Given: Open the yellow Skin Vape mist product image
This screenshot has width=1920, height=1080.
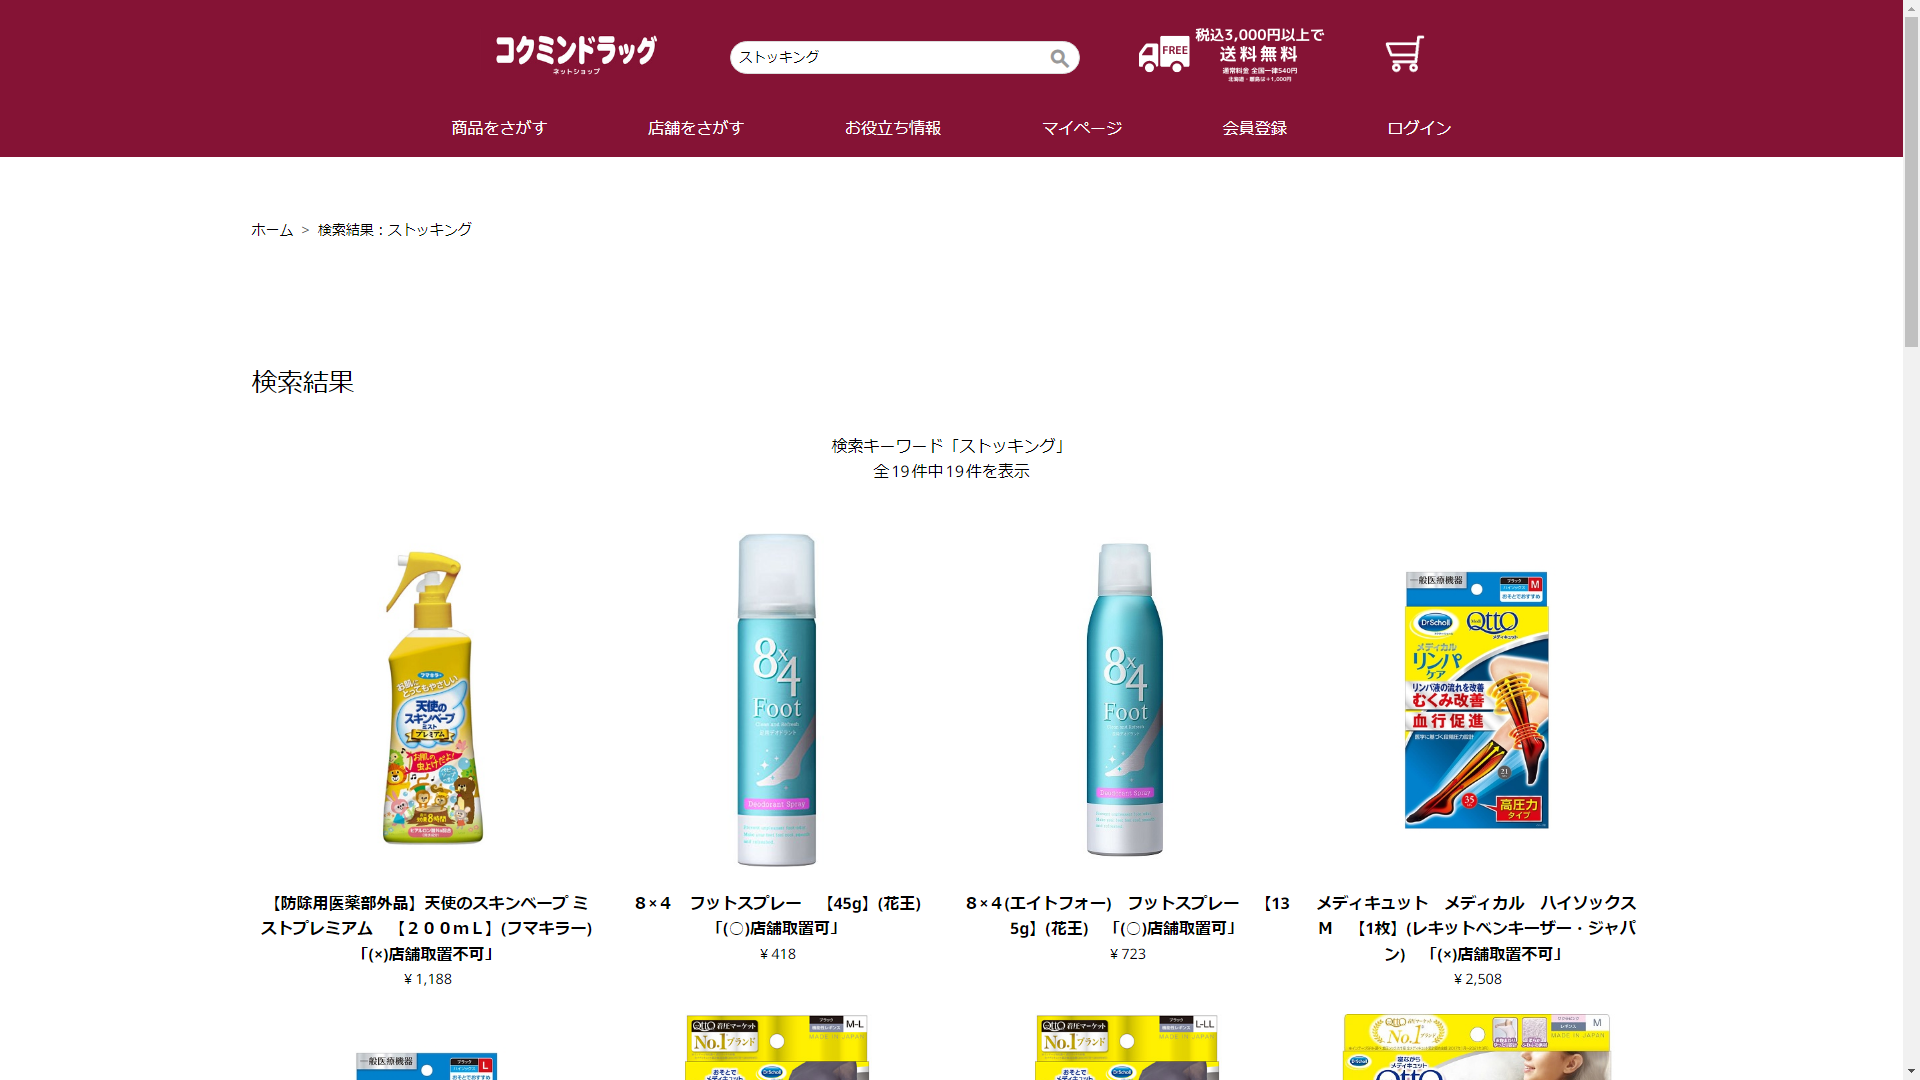Looking at the screenshot, I should click(428, 698).
